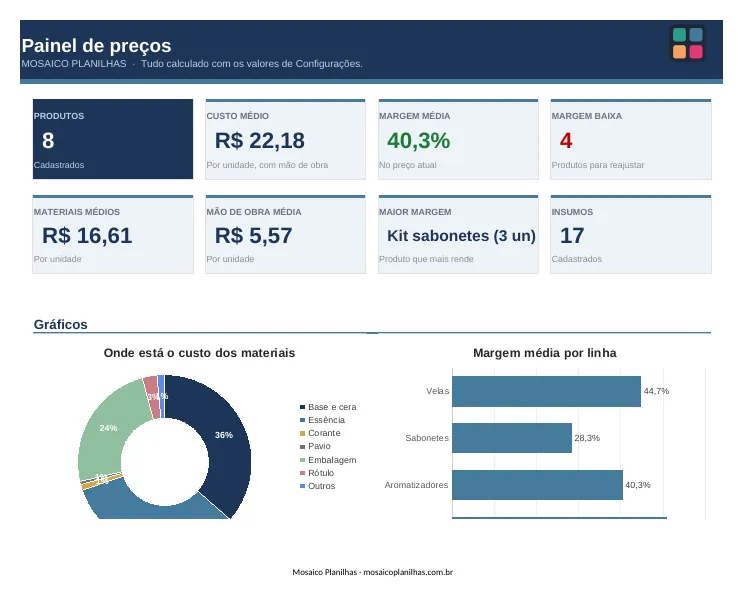Click the 'Velas' axis label
The width and height of the screenshot is (743, 597).
[x=437, y=391]
